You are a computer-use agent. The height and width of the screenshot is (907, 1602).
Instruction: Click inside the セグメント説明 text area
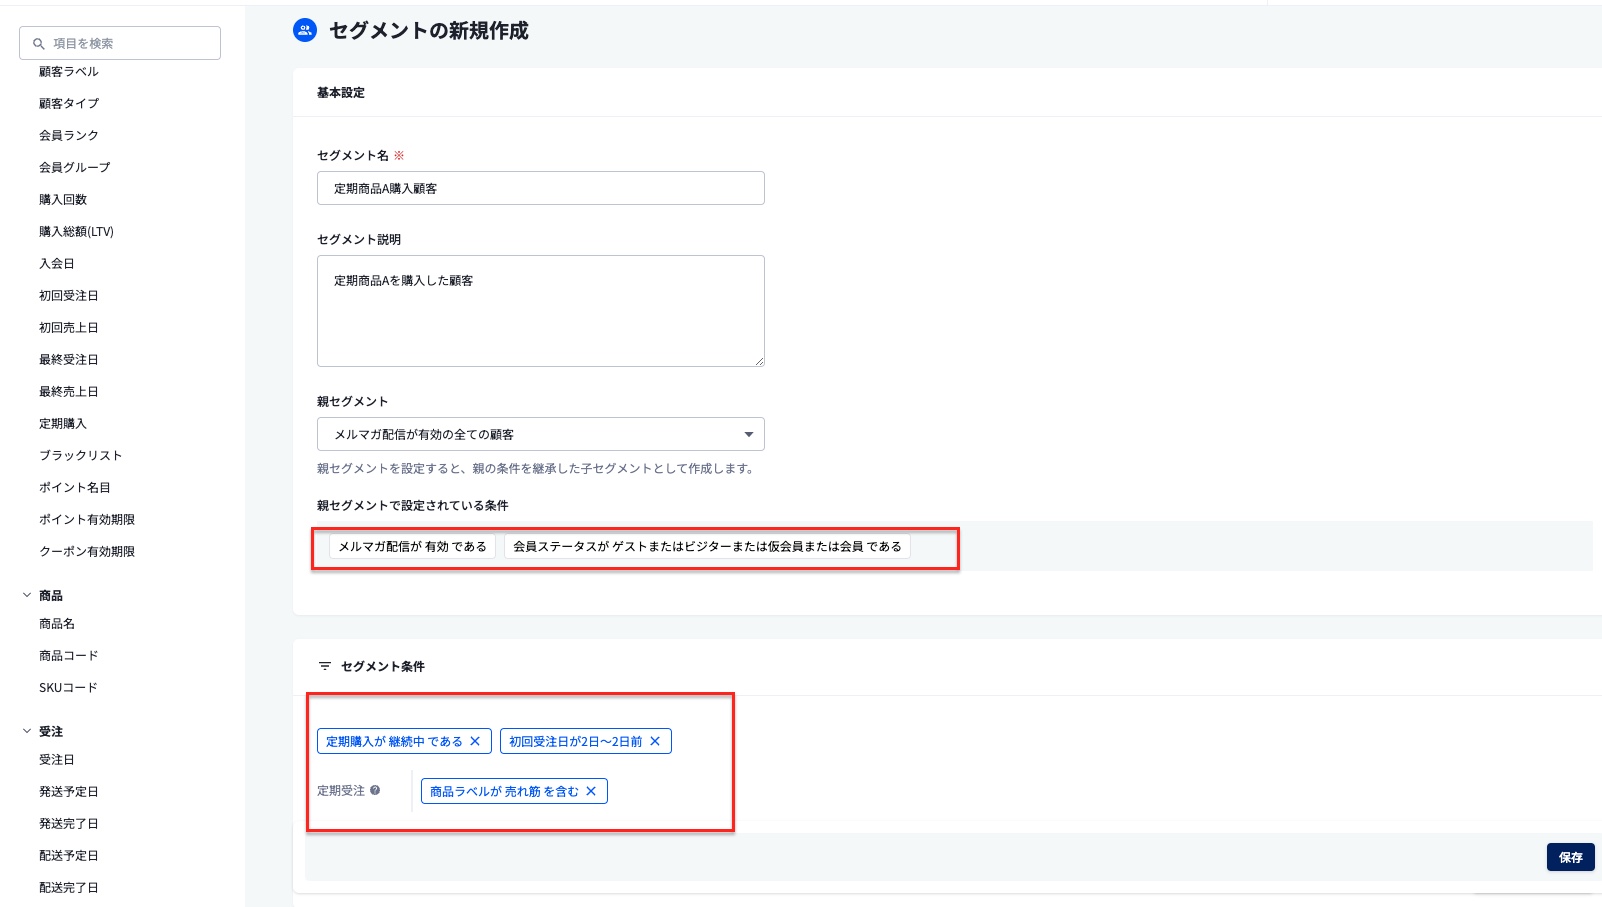point(540,310)
